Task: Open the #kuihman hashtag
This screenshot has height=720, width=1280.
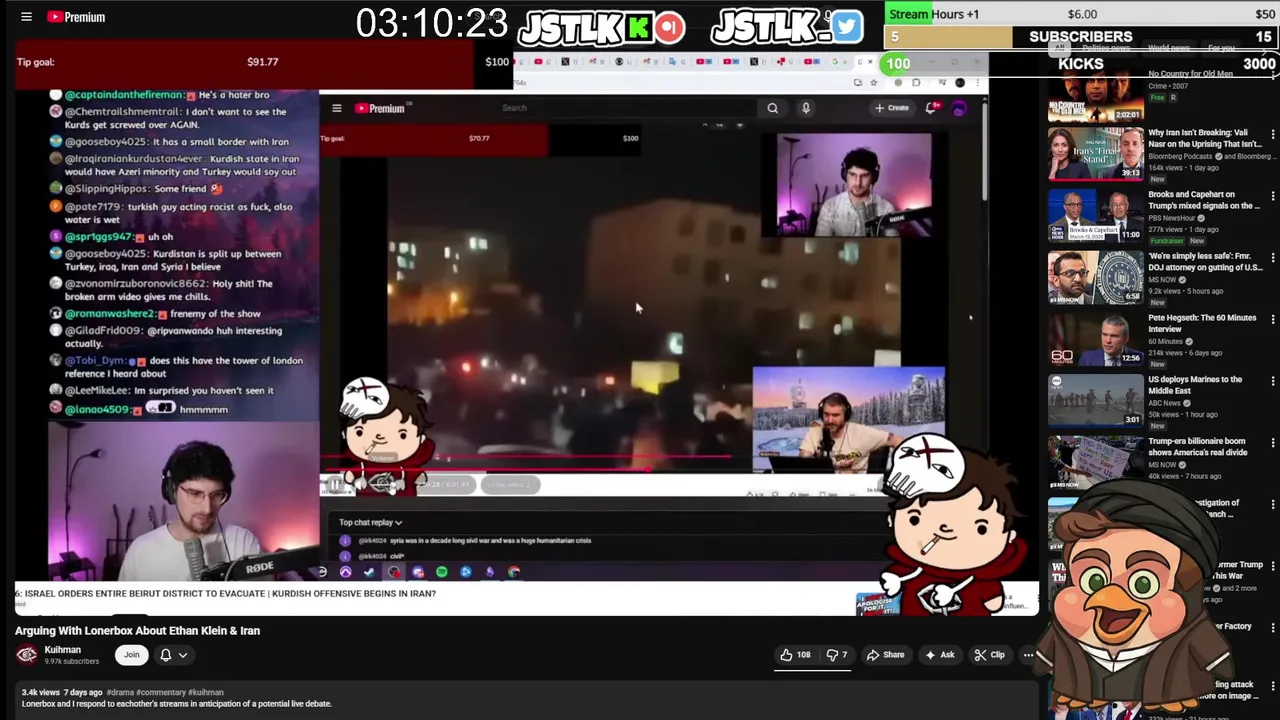Action: (206, 692)
